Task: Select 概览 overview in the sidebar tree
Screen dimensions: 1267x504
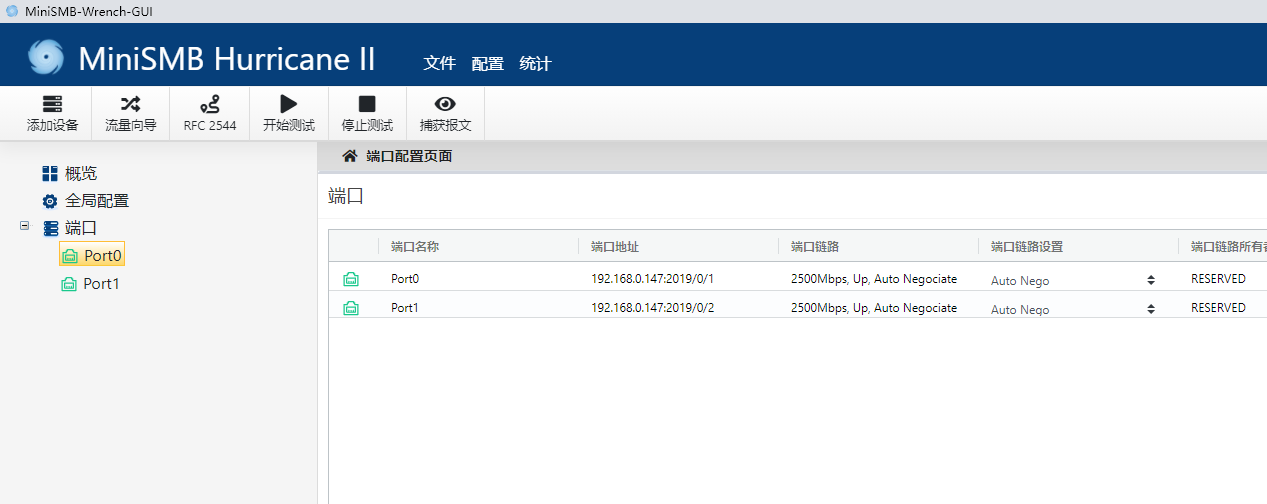Action: 81,173
